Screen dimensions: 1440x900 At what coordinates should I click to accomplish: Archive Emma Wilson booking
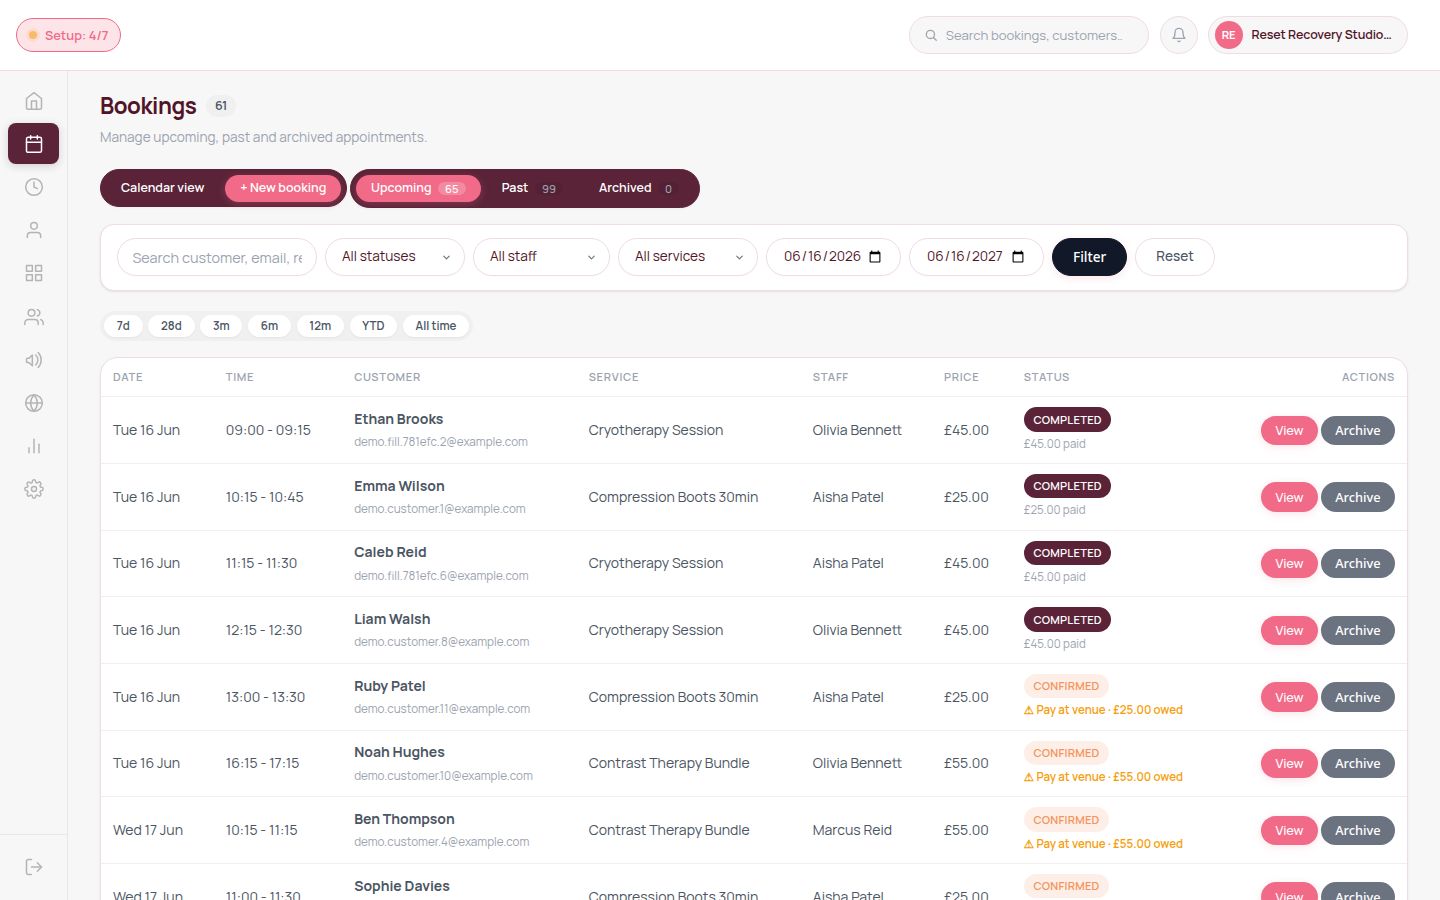tap(1357, 497)
